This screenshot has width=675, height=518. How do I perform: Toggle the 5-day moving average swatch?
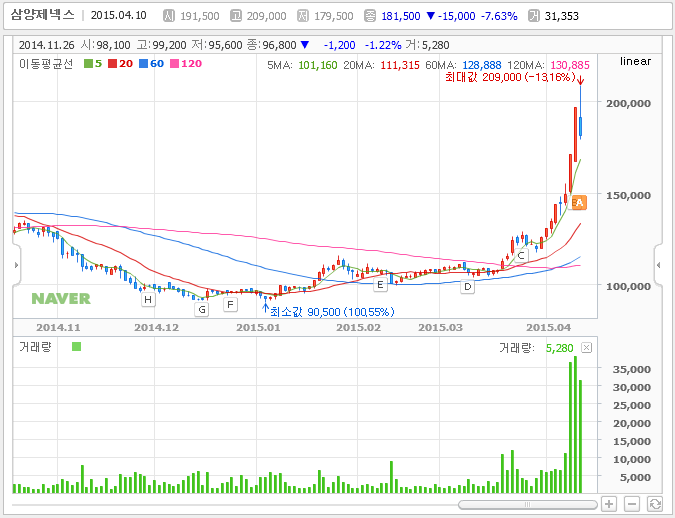pos(88,64)
